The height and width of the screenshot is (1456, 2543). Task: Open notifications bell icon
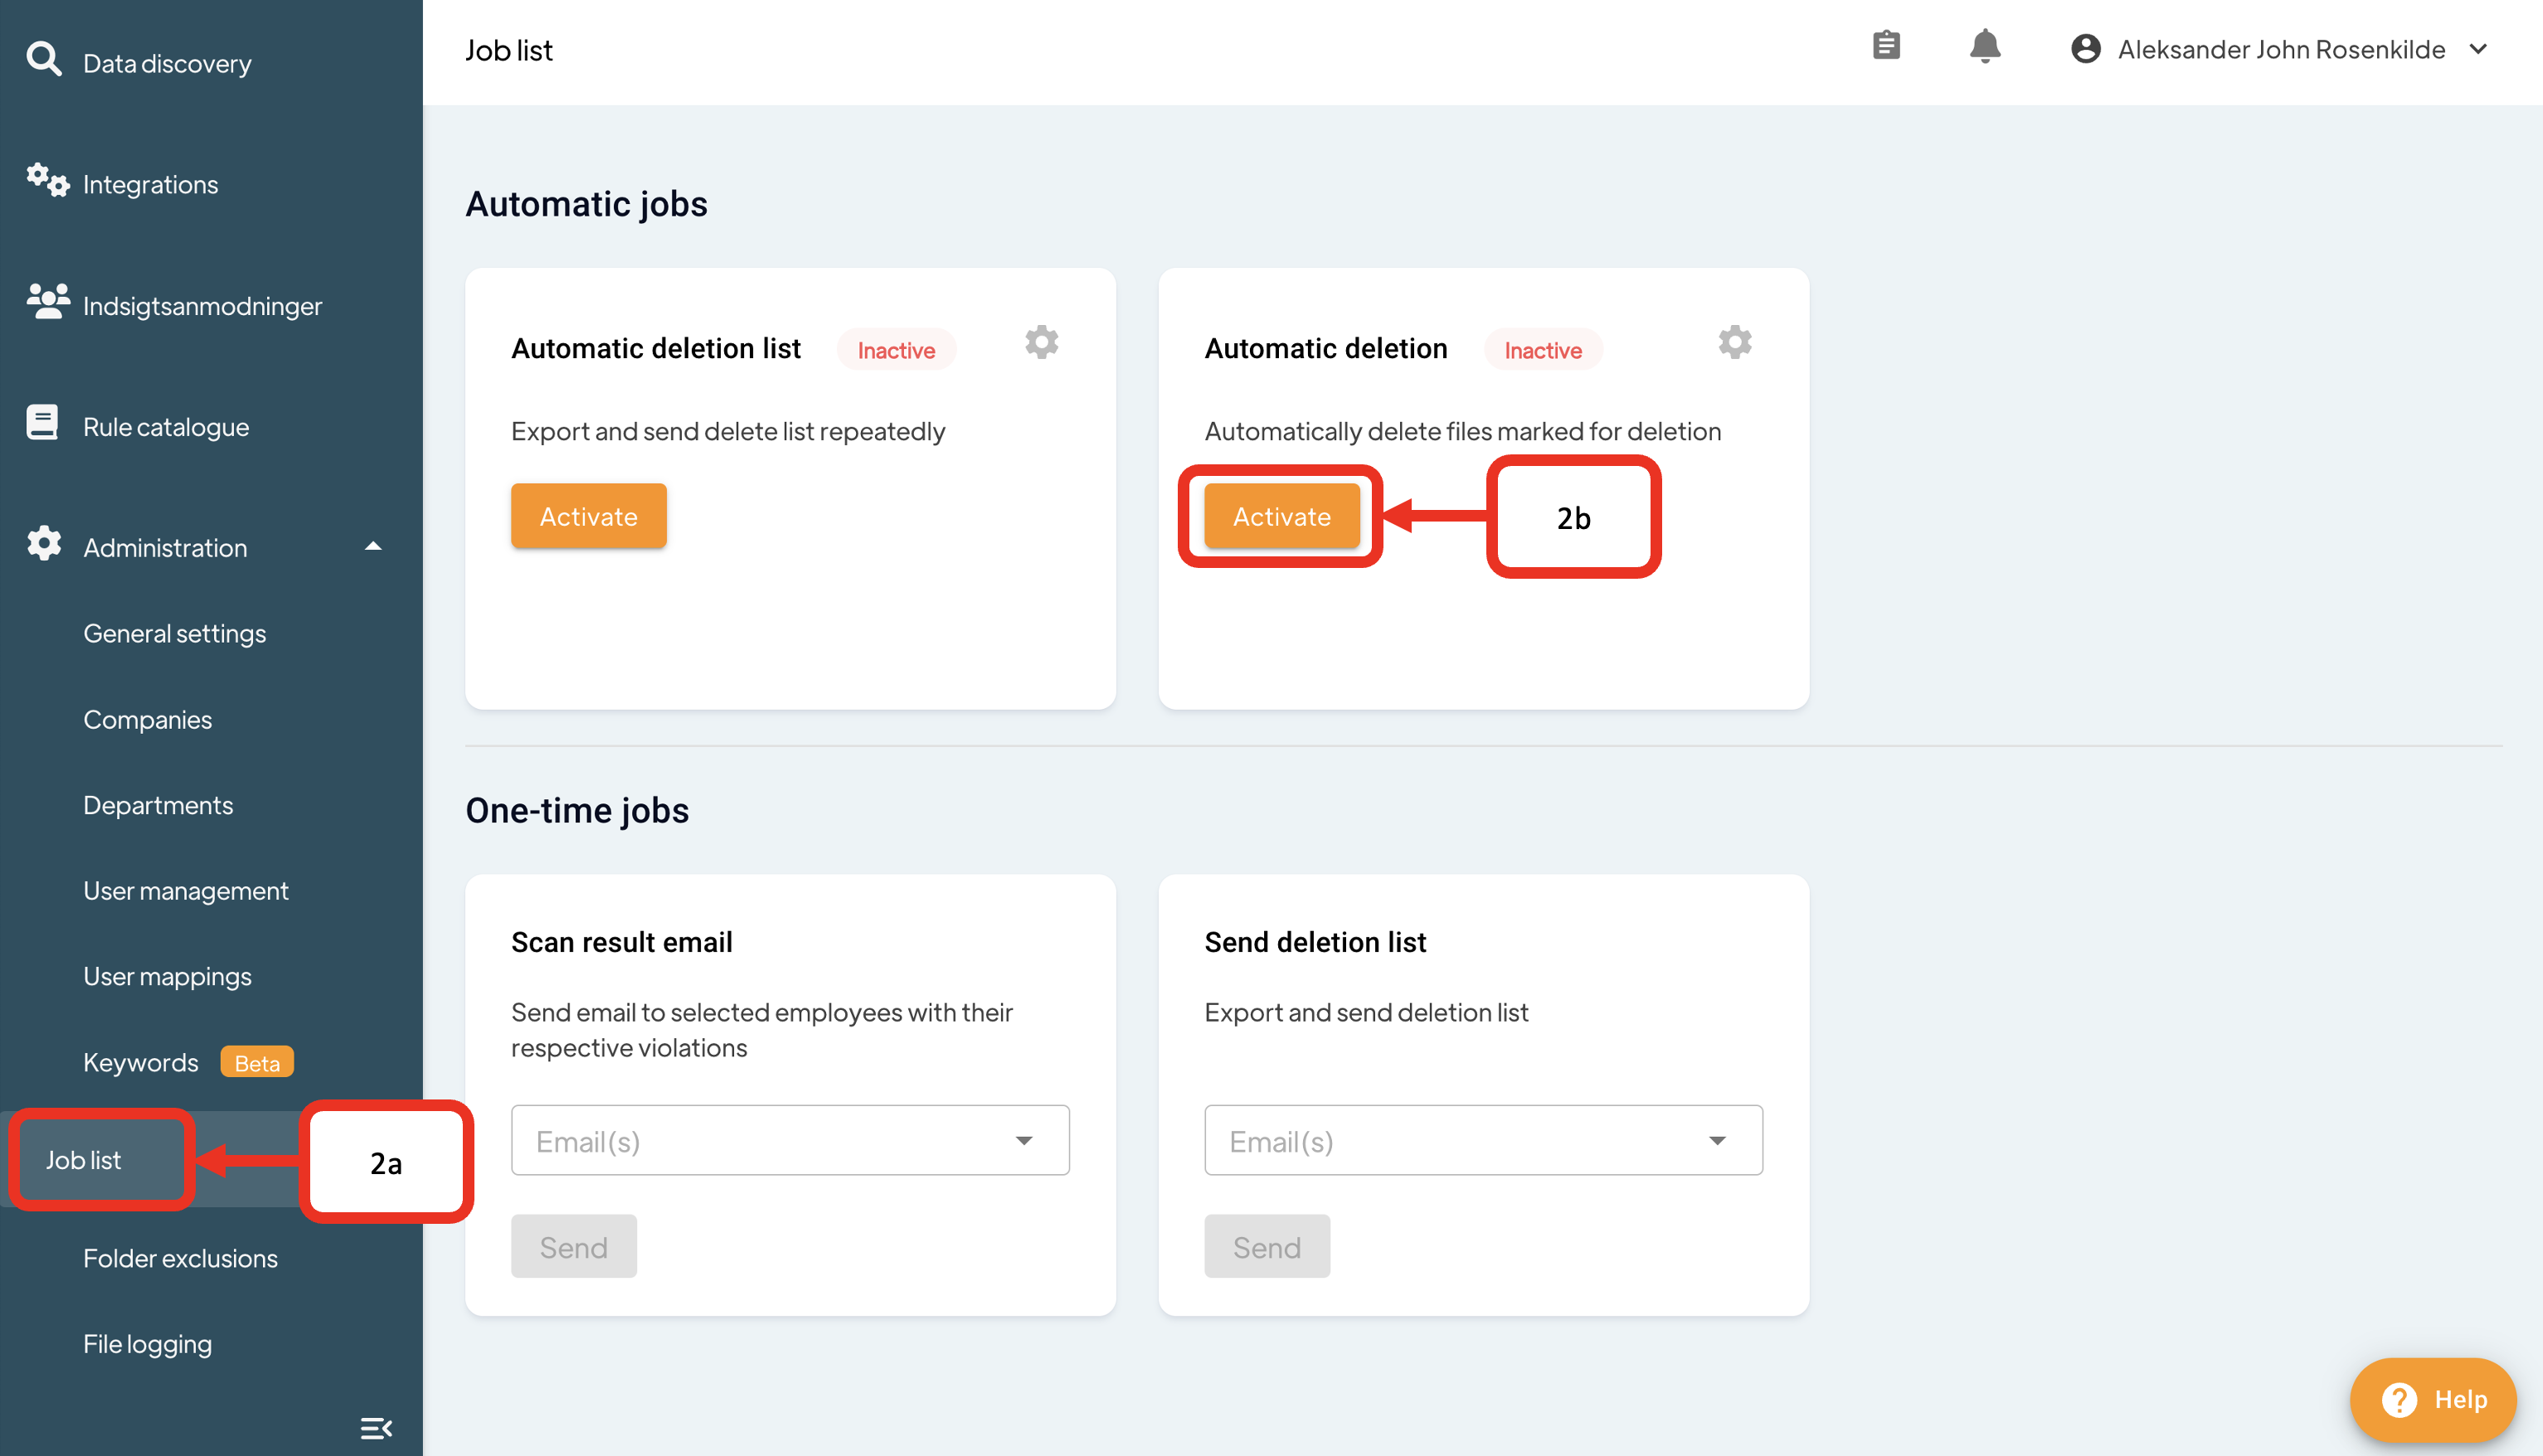click(1985, 47)
